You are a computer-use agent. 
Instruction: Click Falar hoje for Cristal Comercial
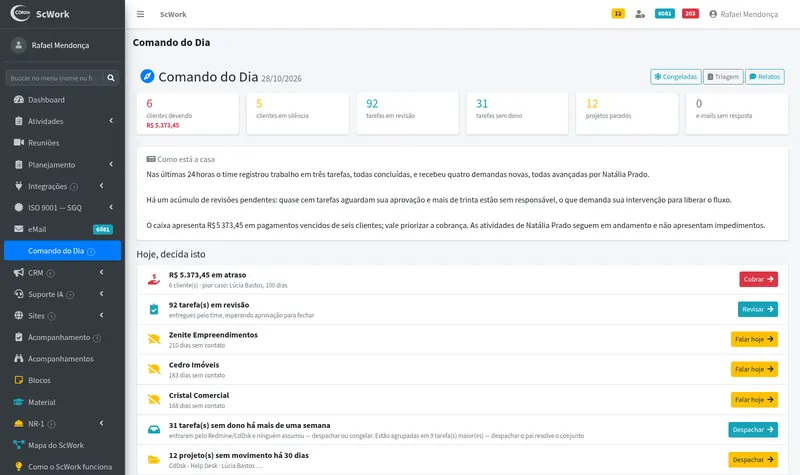click(x=754, y=399)
